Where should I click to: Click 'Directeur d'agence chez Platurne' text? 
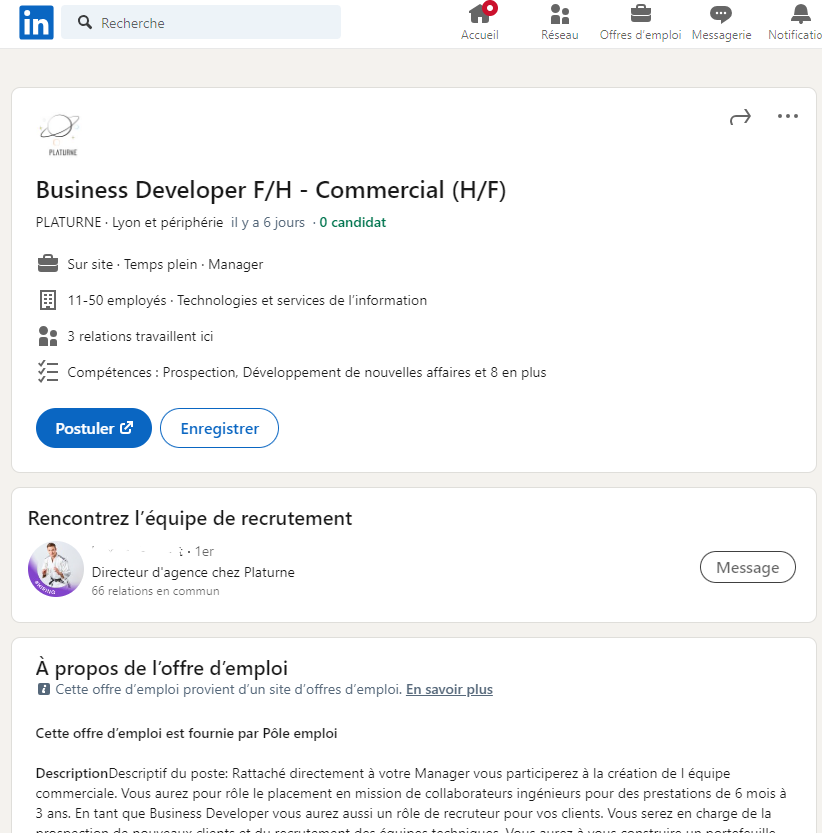pyautogui.click(x=193, y=572)
